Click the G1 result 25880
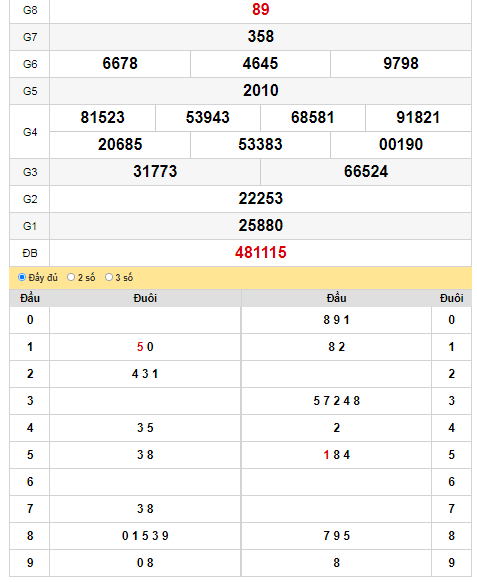Image resolution: width=477 pixels, height=582 pixels. [x=261, y=226]
